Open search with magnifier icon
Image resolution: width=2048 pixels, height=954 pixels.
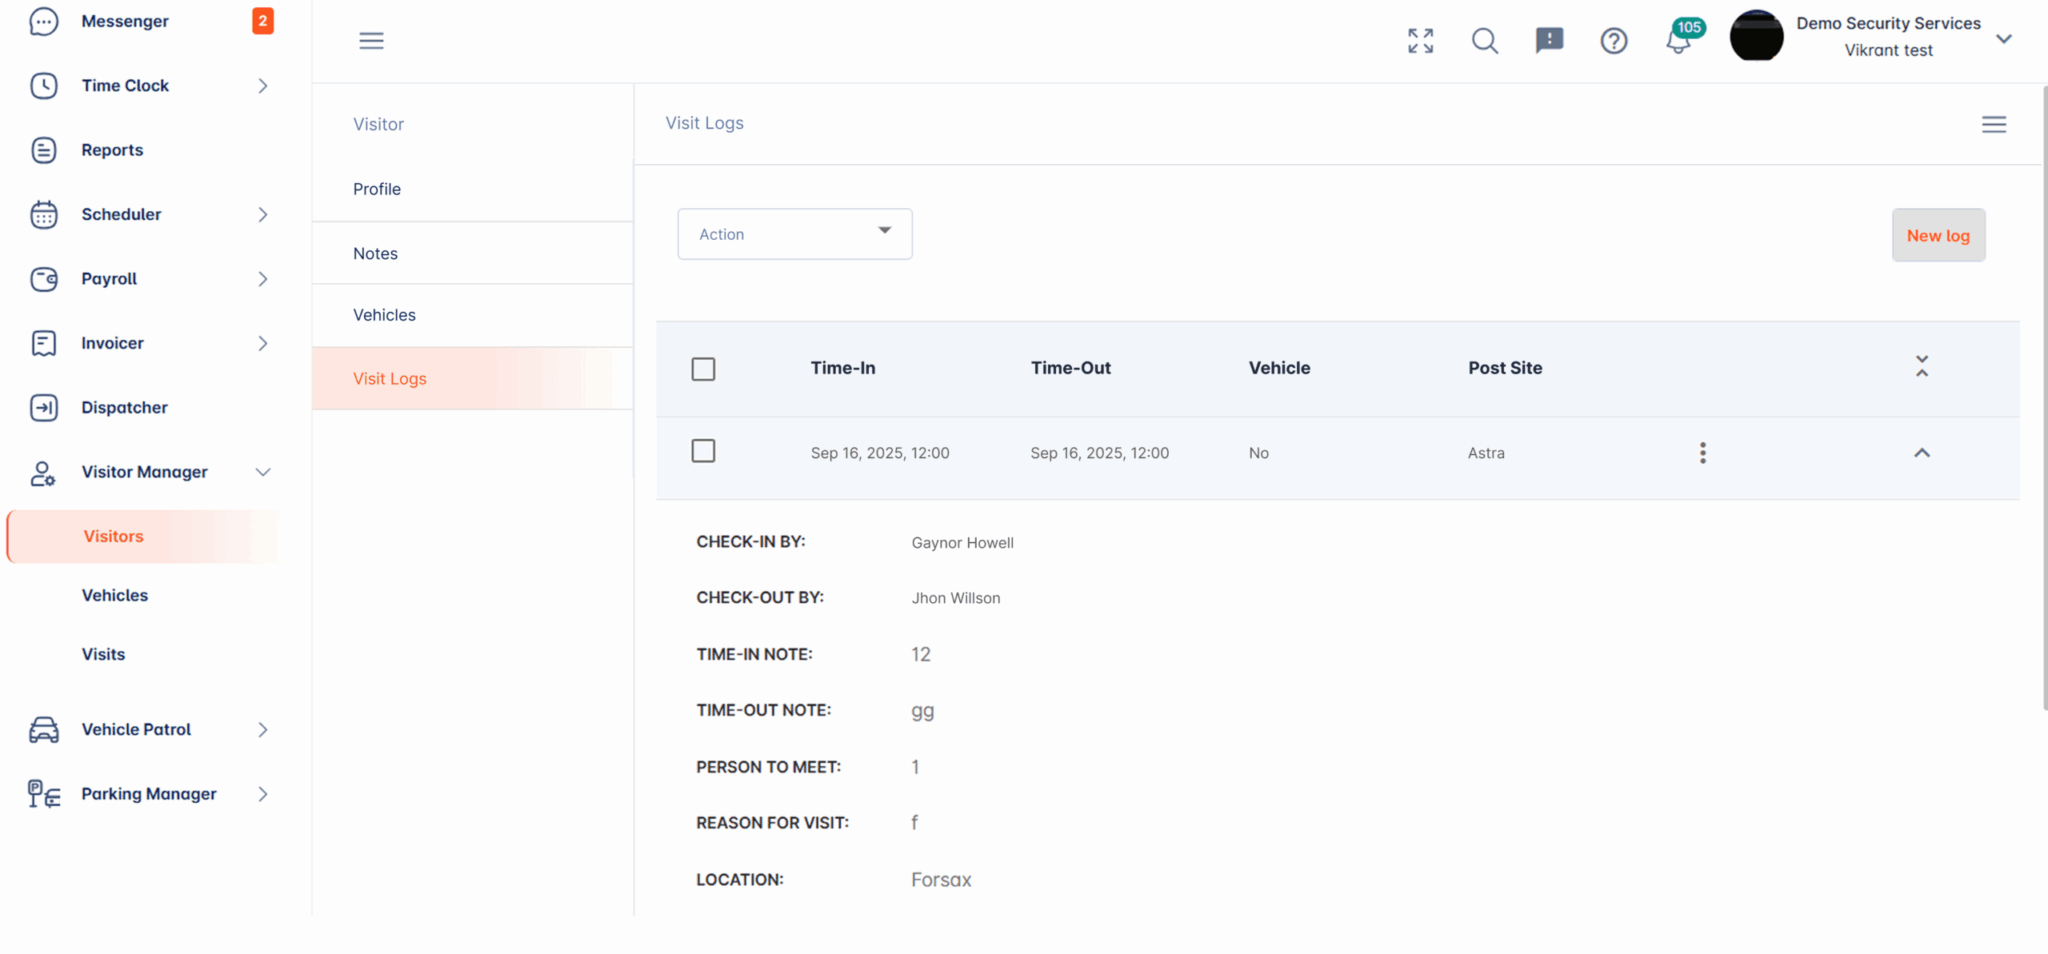point(1485,40)
